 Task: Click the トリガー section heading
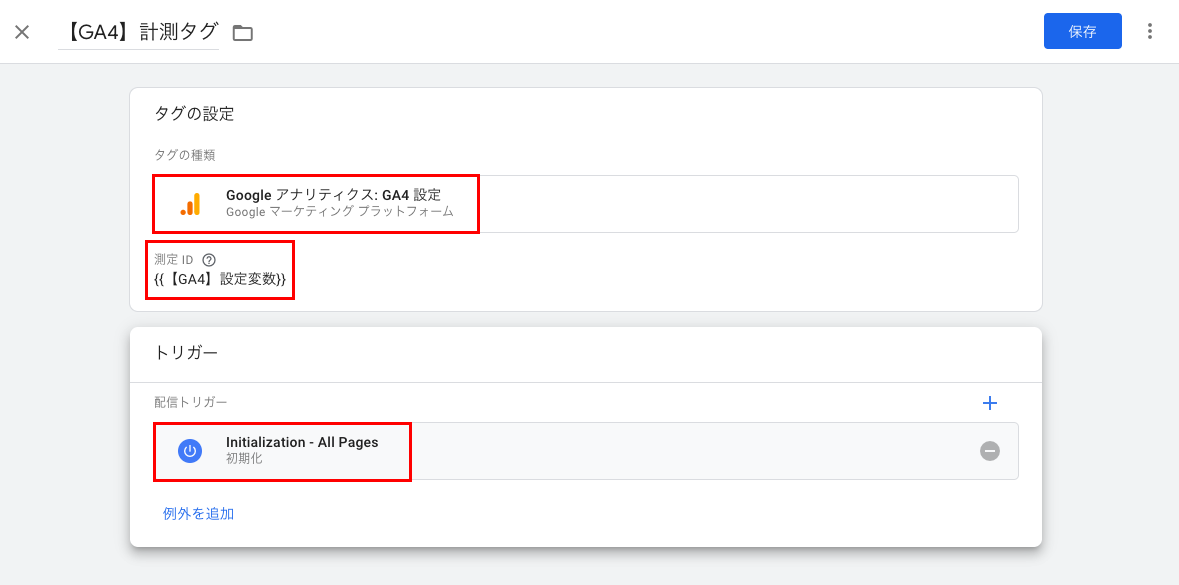pyautogui.click(x=186, y=352)
